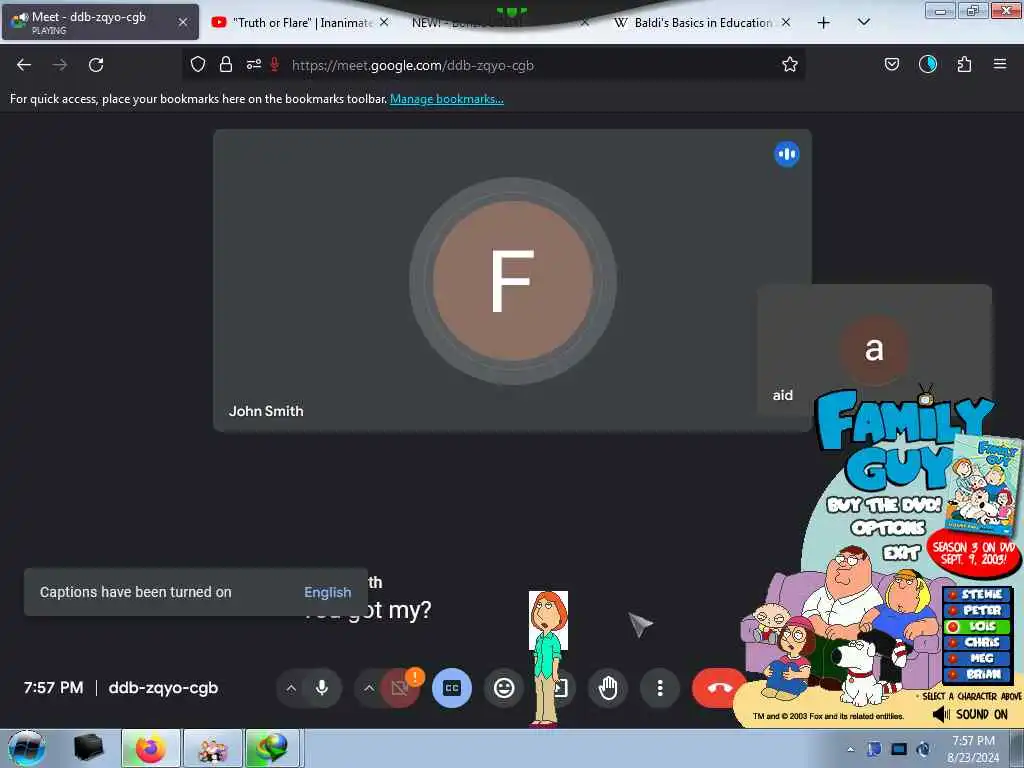This screenshot has width=1024, height=768.
Task: Mute the microphone in Meet controls
Action: coord(321,688)
